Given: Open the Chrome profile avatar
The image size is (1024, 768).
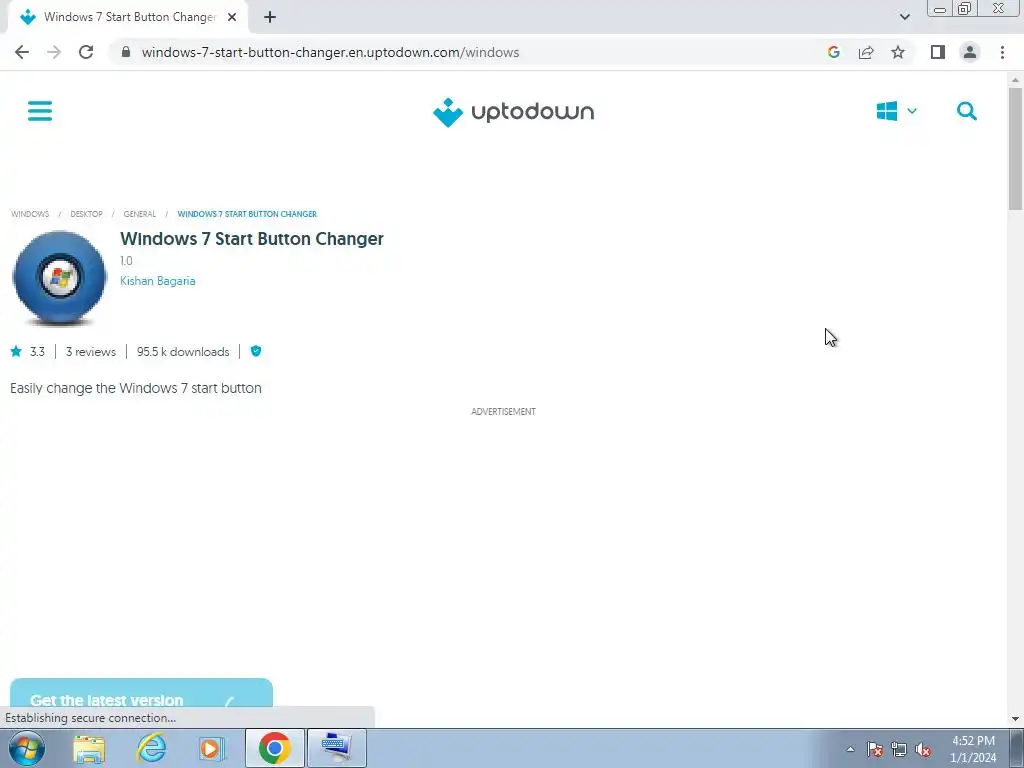Looking at the screenshot, I should pyautogui.click(x=970, y=52).
